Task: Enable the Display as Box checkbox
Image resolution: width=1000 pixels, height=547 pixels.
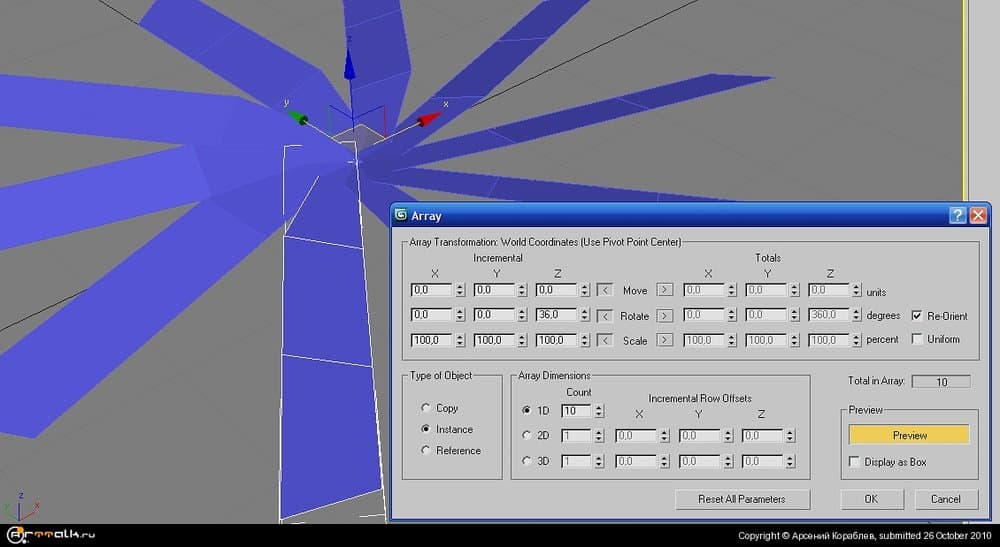Action: click(x=854, y=462)
